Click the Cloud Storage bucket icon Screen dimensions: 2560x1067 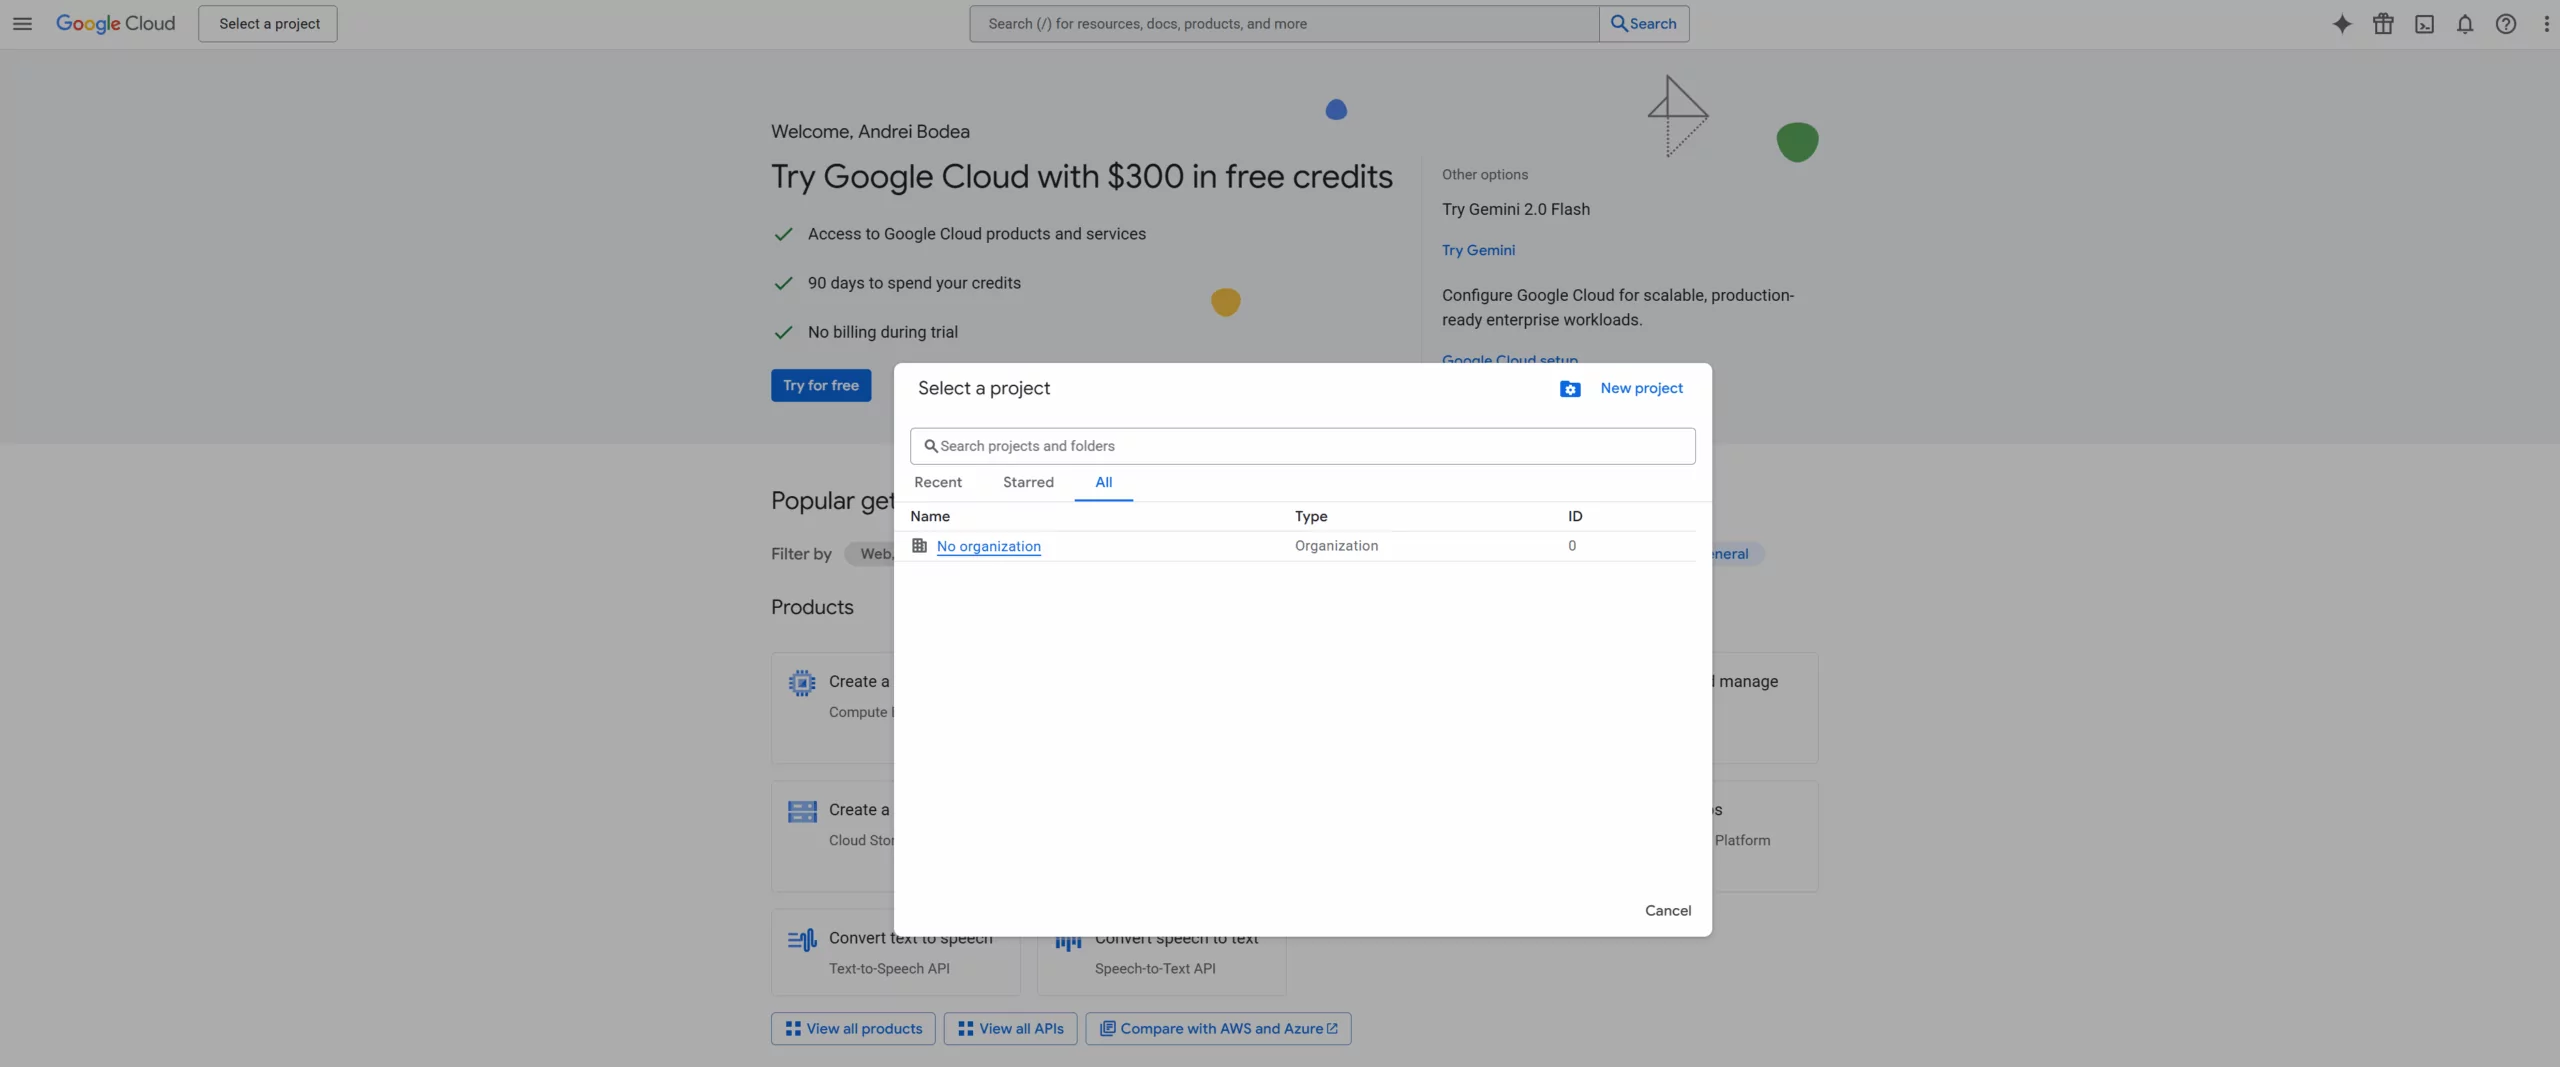tap(802, 811)
